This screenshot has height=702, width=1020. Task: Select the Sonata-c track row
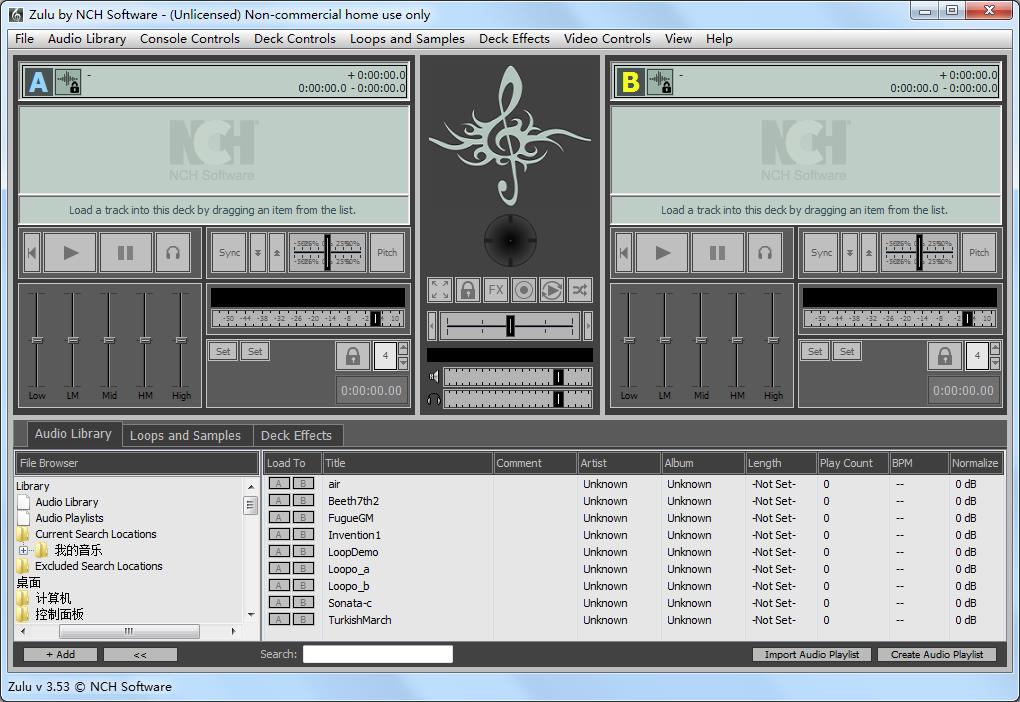click(x=634, y=602)
